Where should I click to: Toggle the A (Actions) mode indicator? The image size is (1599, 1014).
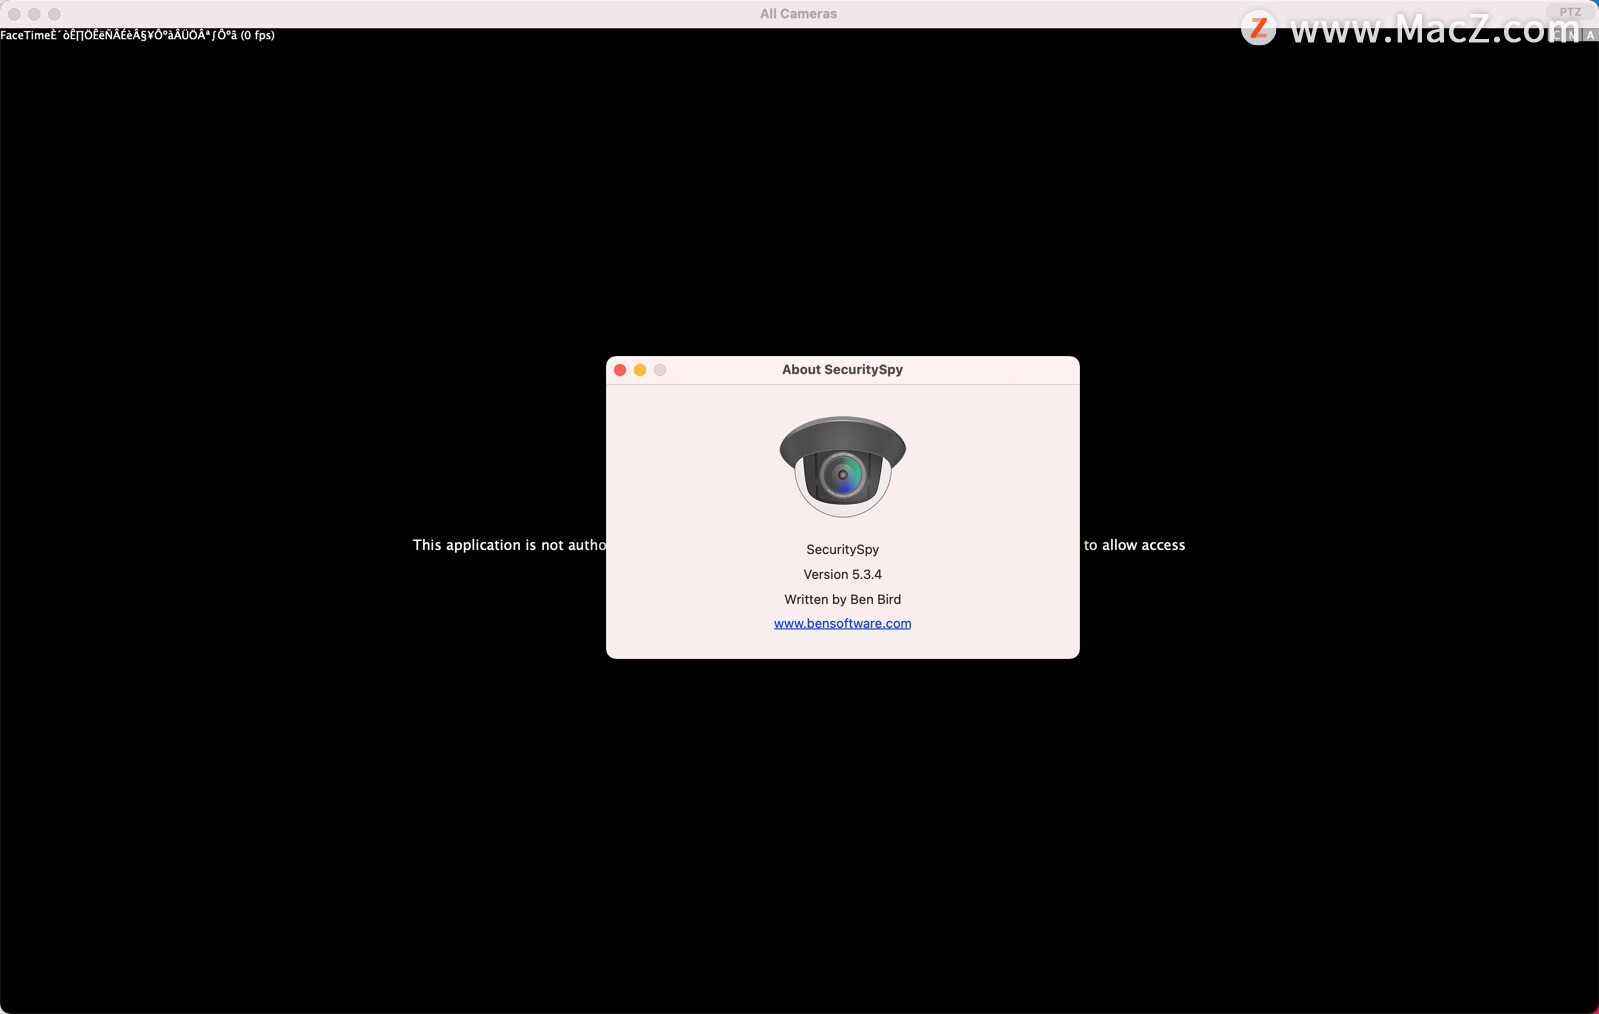[1590, 35]
